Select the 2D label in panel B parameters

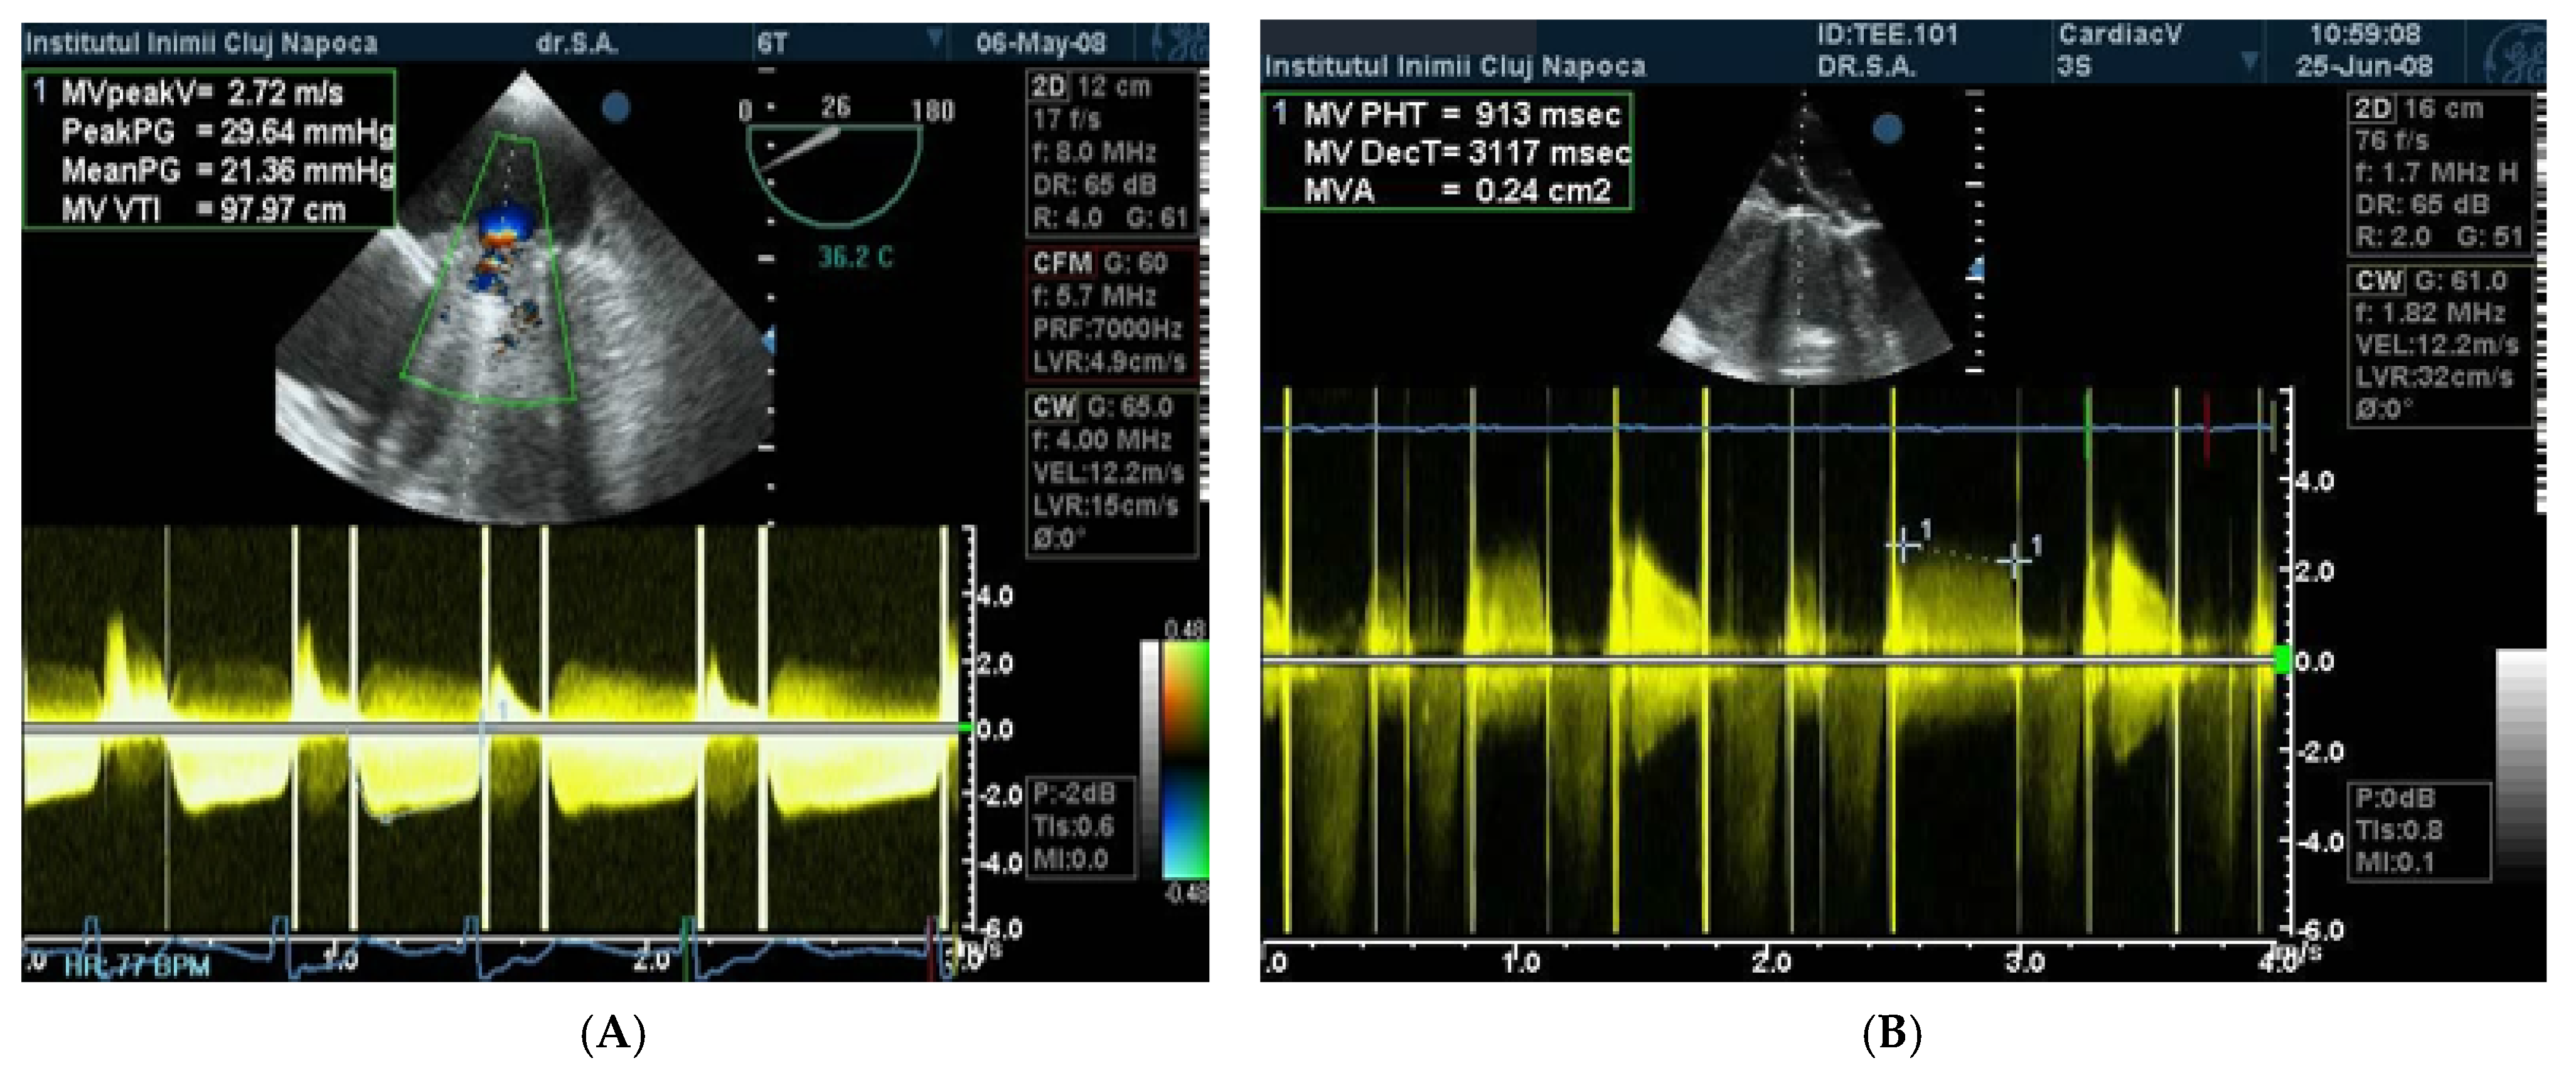[x=2372, y=109]
